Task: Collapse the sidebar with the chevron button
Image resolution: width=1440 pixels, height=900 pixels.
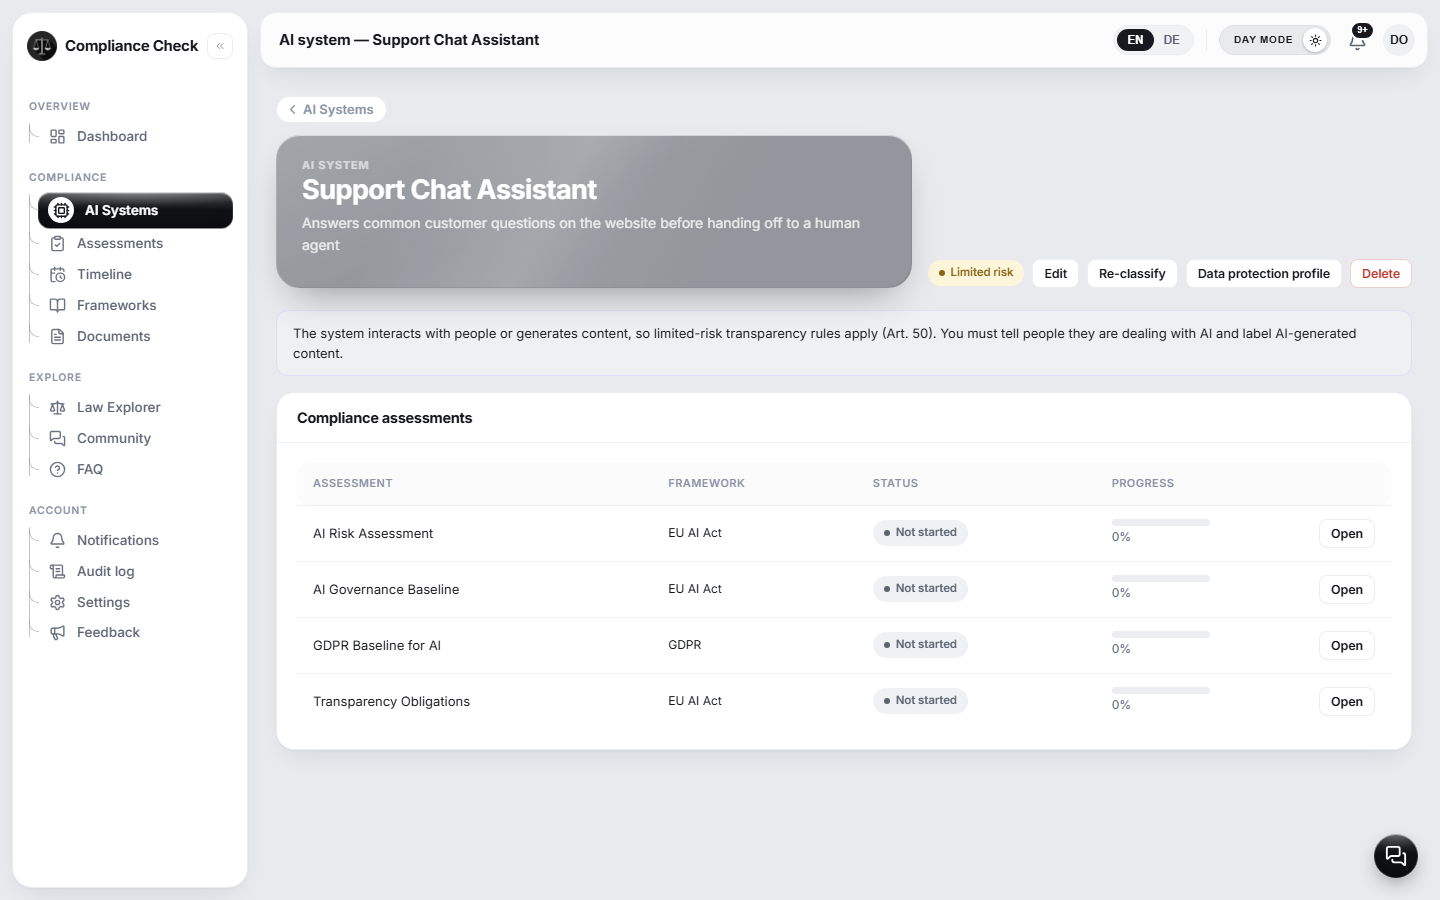Action: point(220,46)
